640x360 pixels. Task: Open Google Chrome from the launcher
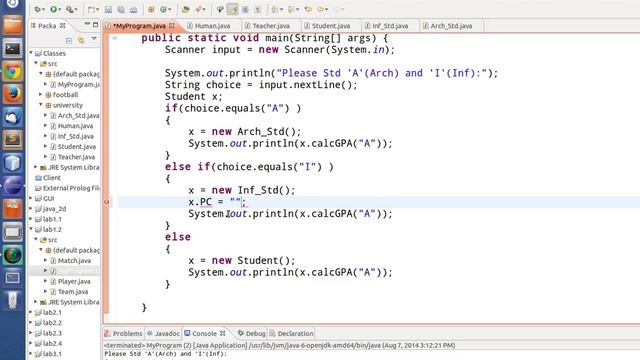point(13,72)
